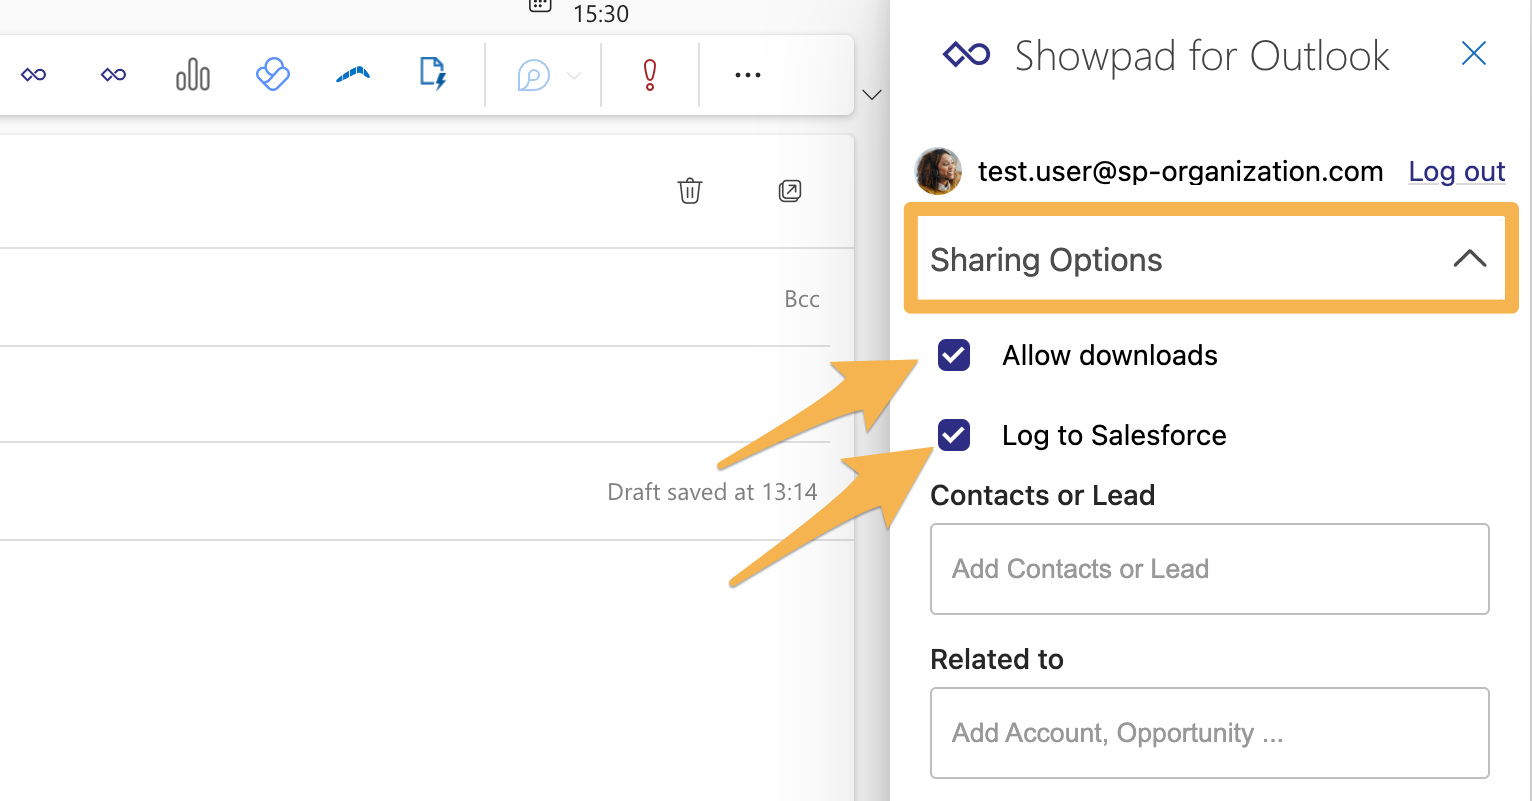
Task: Mark message as high importance
Action: tap(650, 75)
